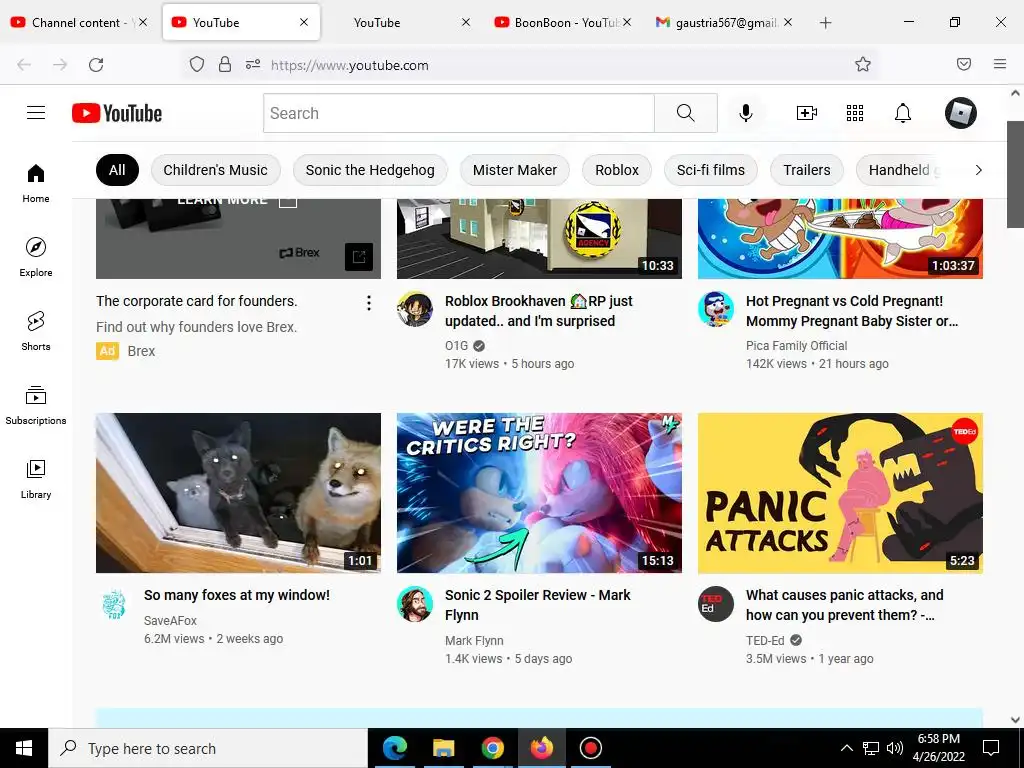Screen dimensions: 1024x768
Task: Go back with Firefox back arrow
Action: tap(24, 65)
